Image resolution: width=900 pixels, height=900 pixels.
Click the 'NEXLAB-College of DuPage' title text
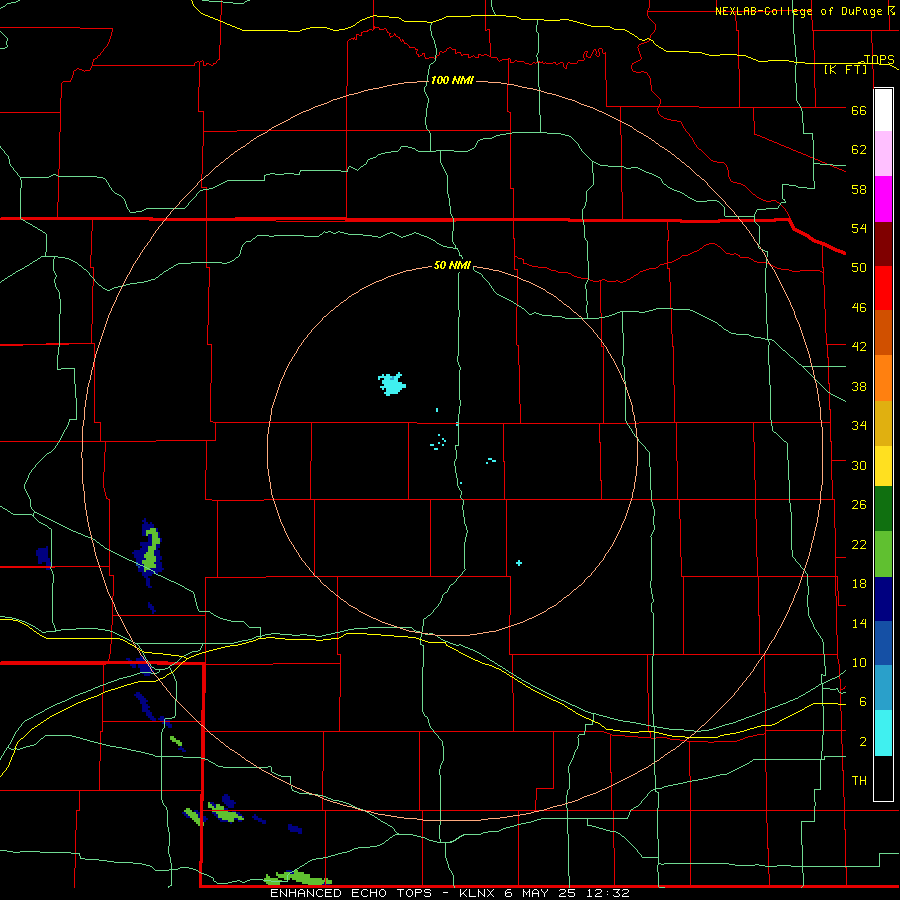tap(798, 11)
